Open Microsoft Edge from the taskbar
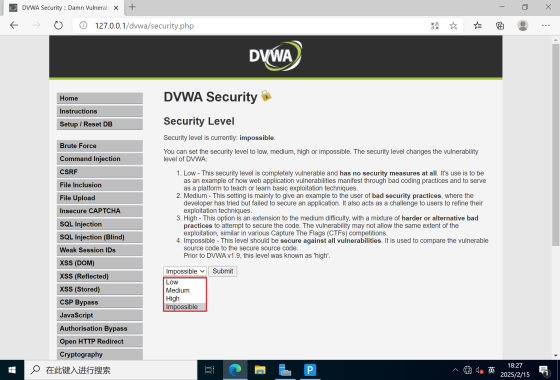 point(235,370)
